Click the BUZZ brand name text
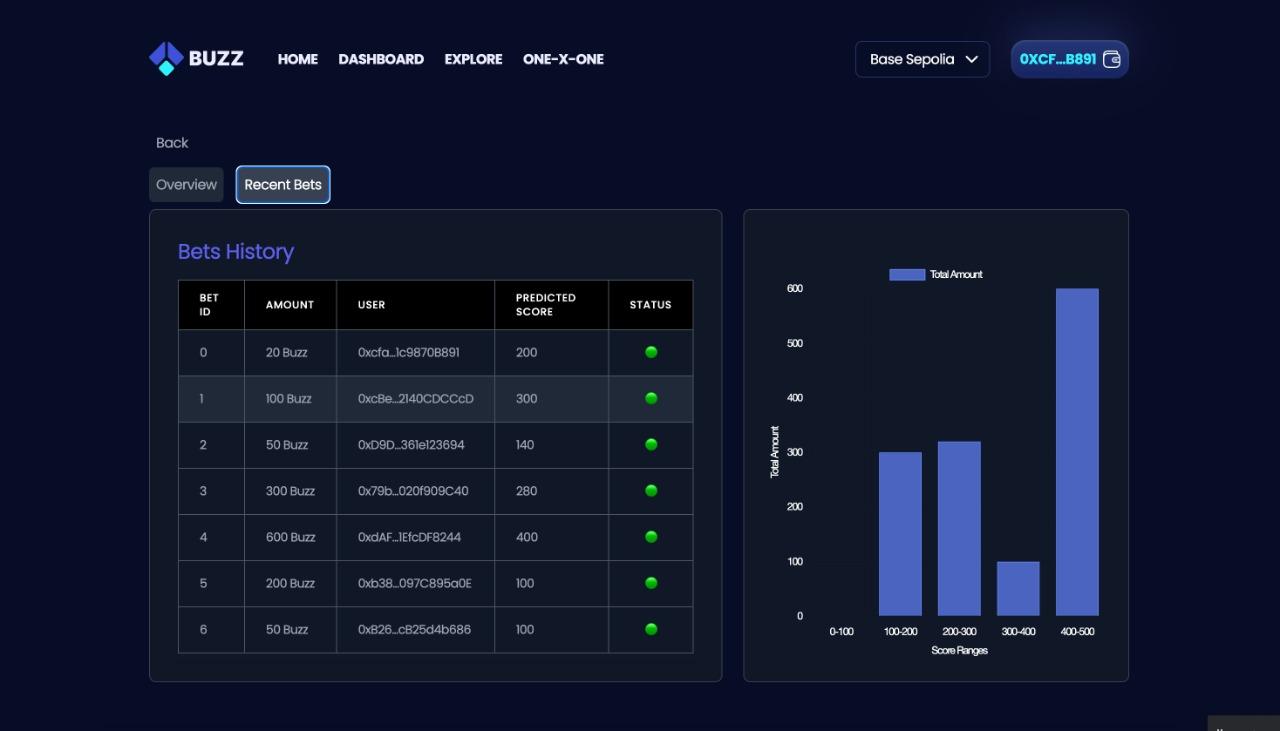 [x=216, y=58]
